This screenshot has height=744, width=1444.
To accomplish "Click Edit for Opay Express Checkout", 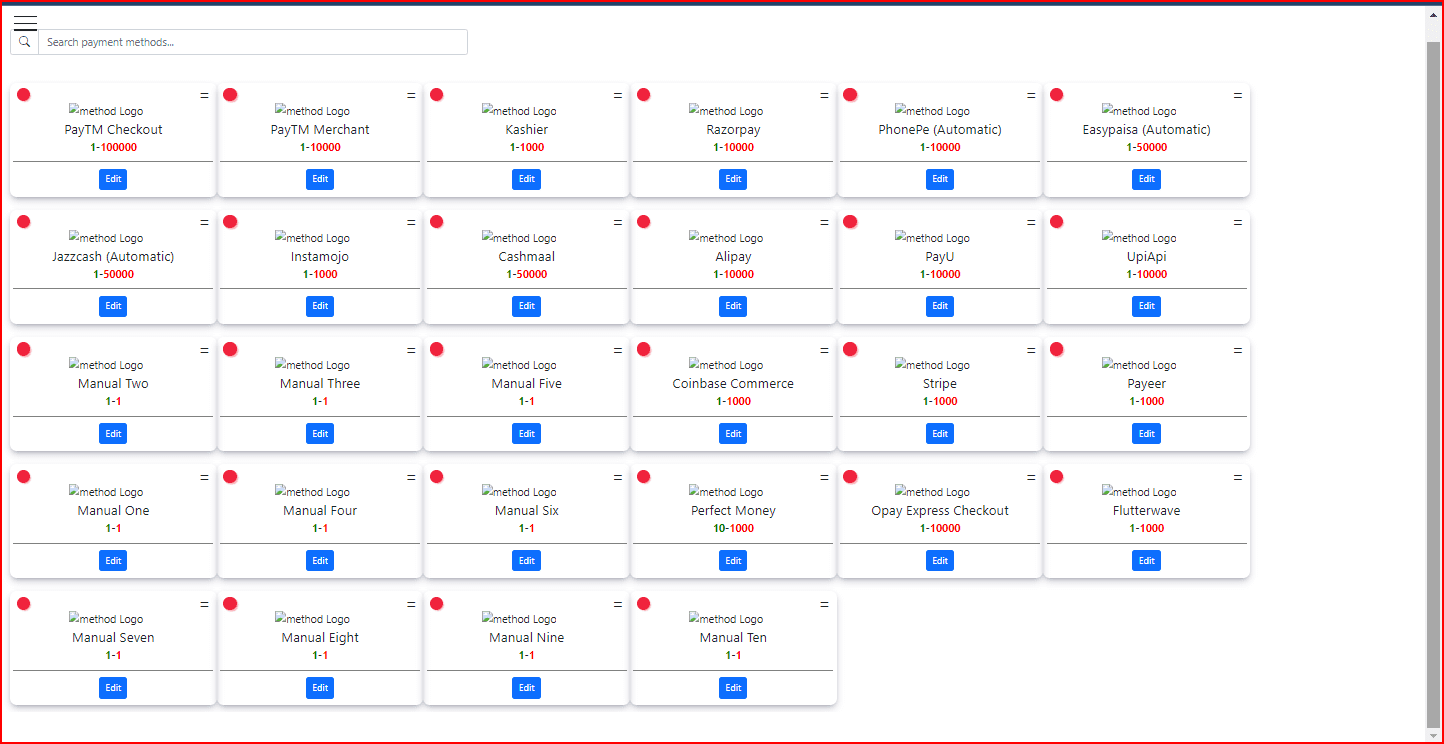I will (x=939, y=560).
